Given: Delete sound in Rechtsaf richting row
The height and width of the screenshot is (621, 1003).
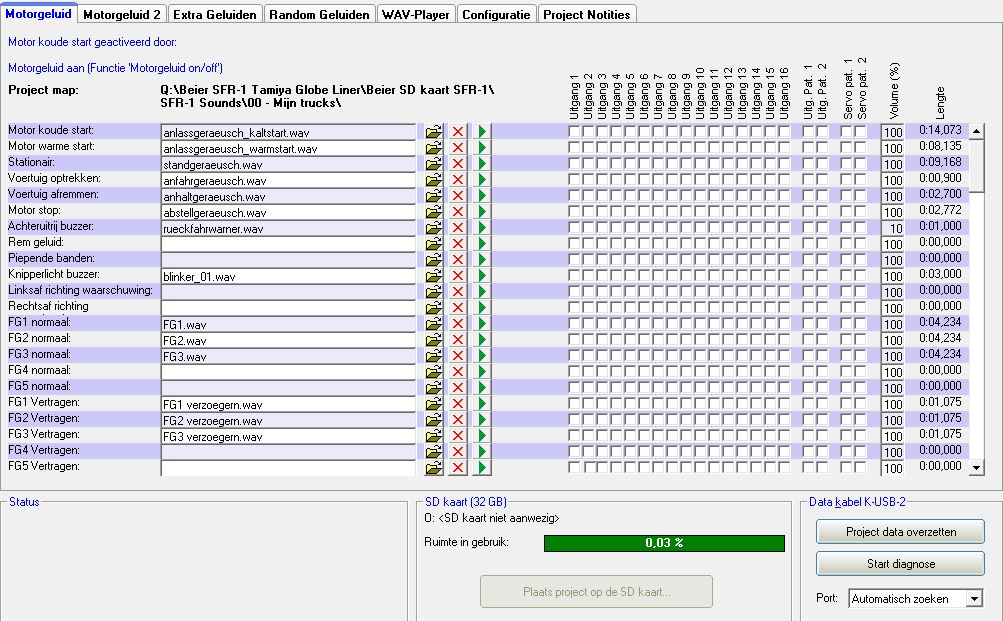Looking at the screenshot, I should pos(457,308).
